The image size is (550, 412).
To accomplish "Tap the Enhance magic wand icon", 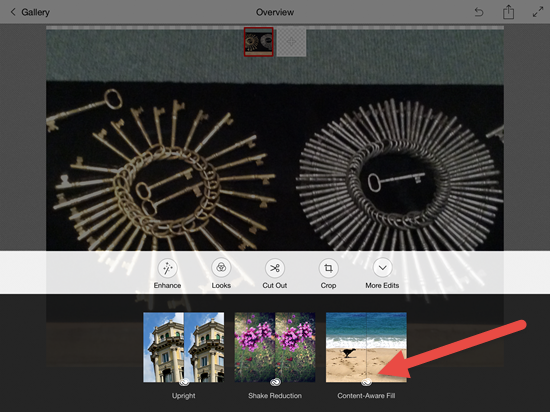I will click(x=167, y=268).
